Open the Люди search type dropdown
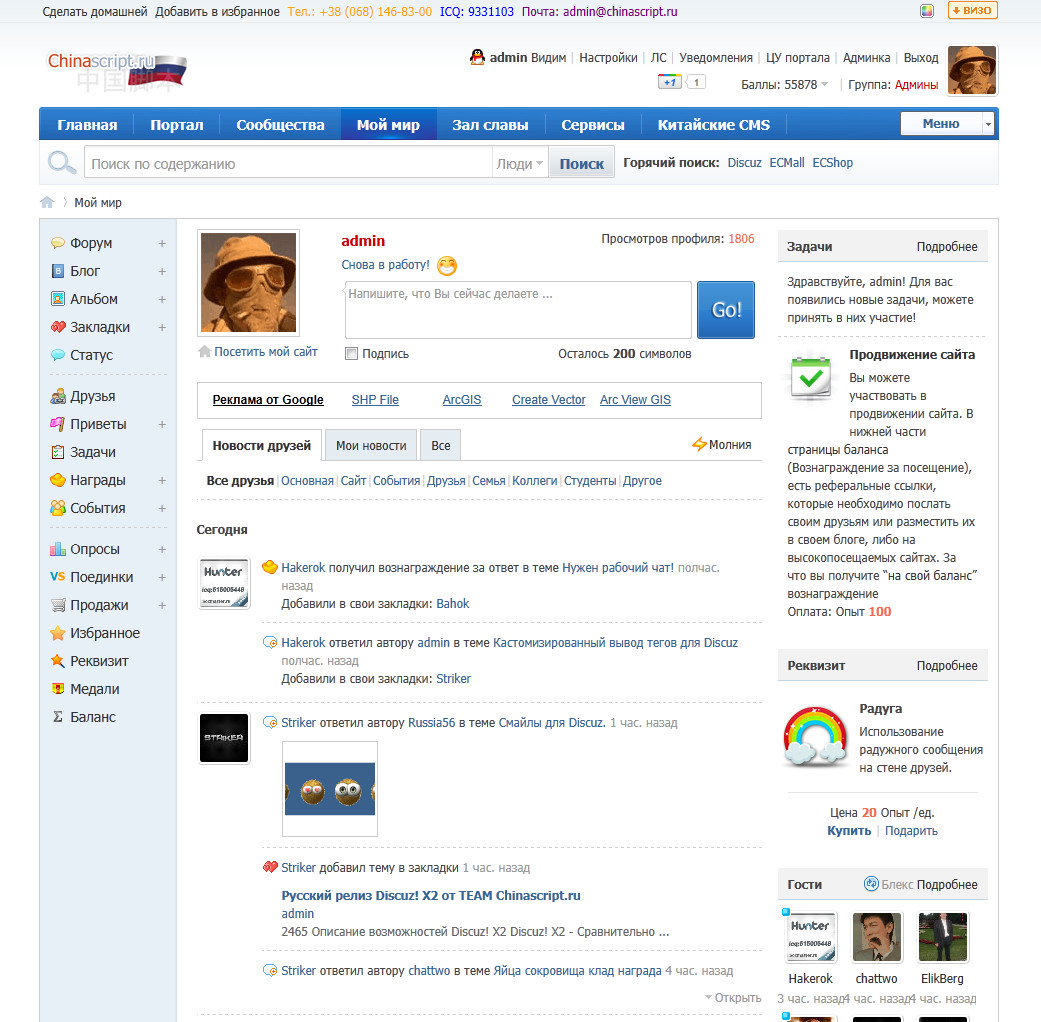 coord(519,163)
